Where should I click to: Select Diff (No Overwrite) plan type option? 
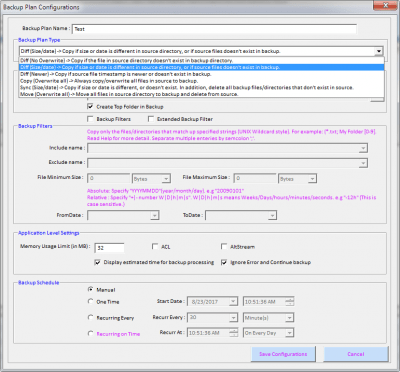(201, 61)
